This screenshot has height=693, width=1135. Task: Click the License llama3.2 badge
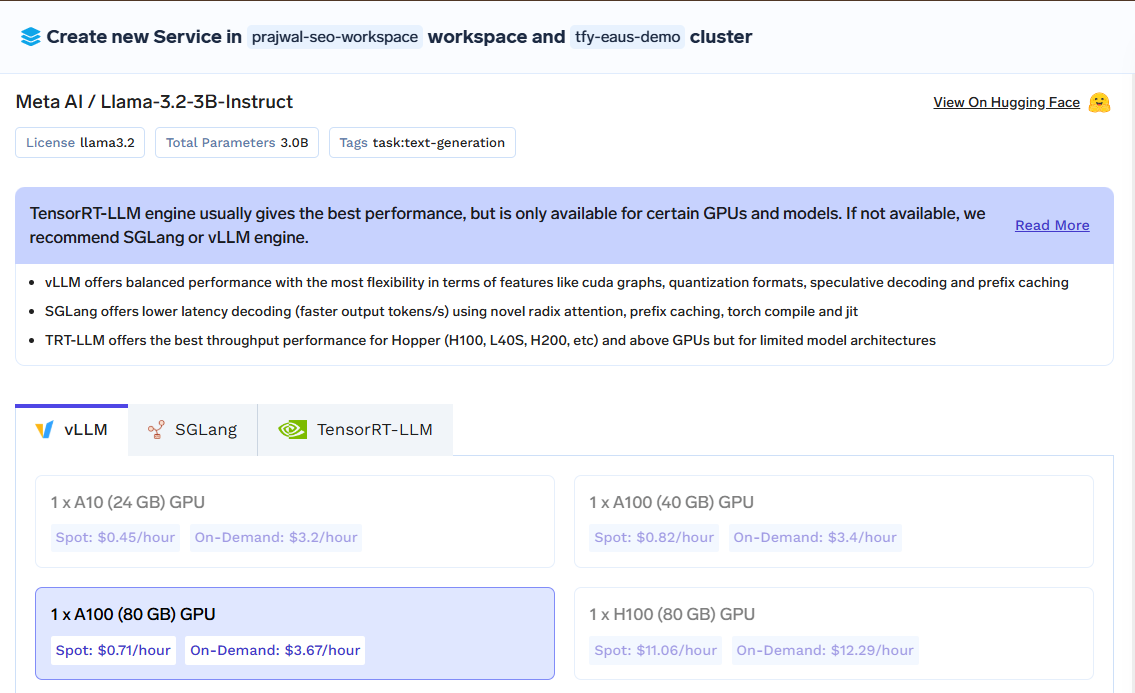click(x=80, y=143)
